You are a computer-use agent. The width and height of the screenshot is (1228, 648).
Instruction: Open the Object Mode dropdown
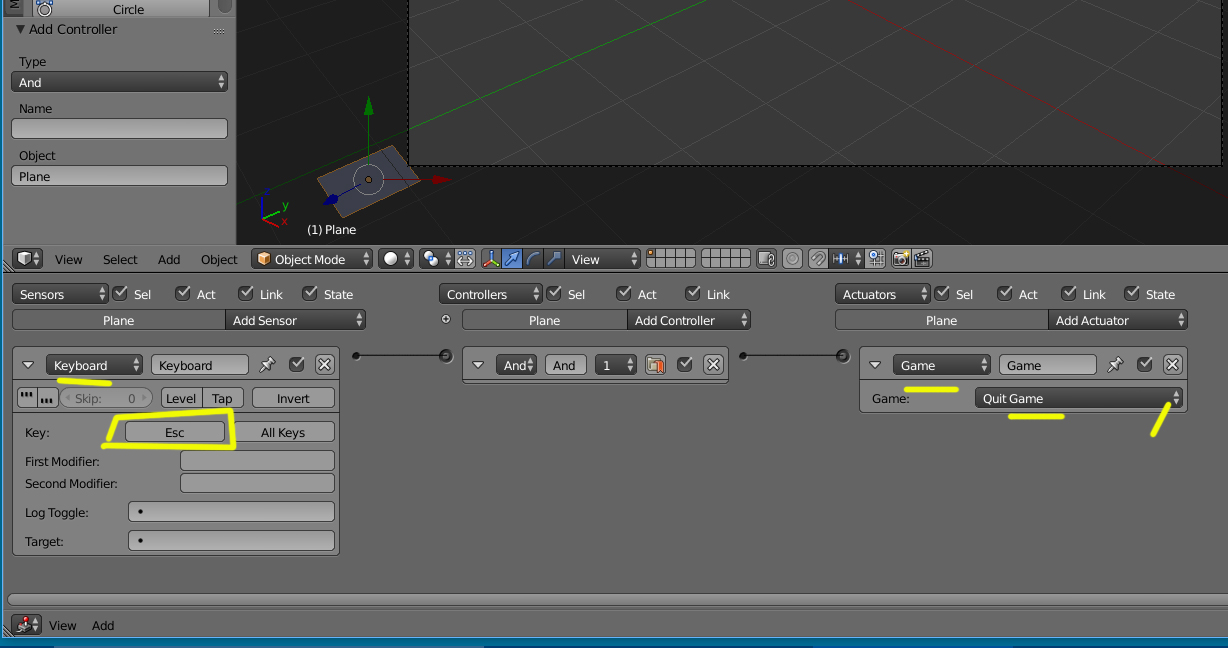[x=311, y=259]
